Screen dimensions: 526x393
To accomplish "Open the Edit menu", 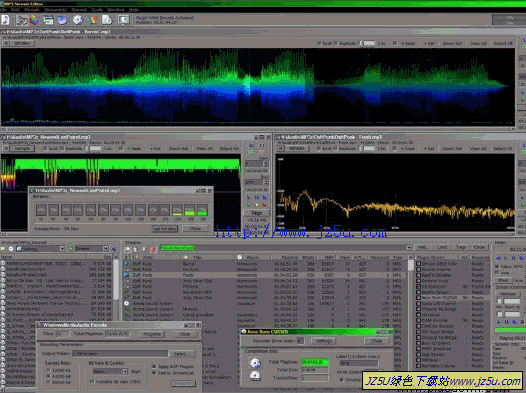I will pyautogui.click(x=15, y=10).
